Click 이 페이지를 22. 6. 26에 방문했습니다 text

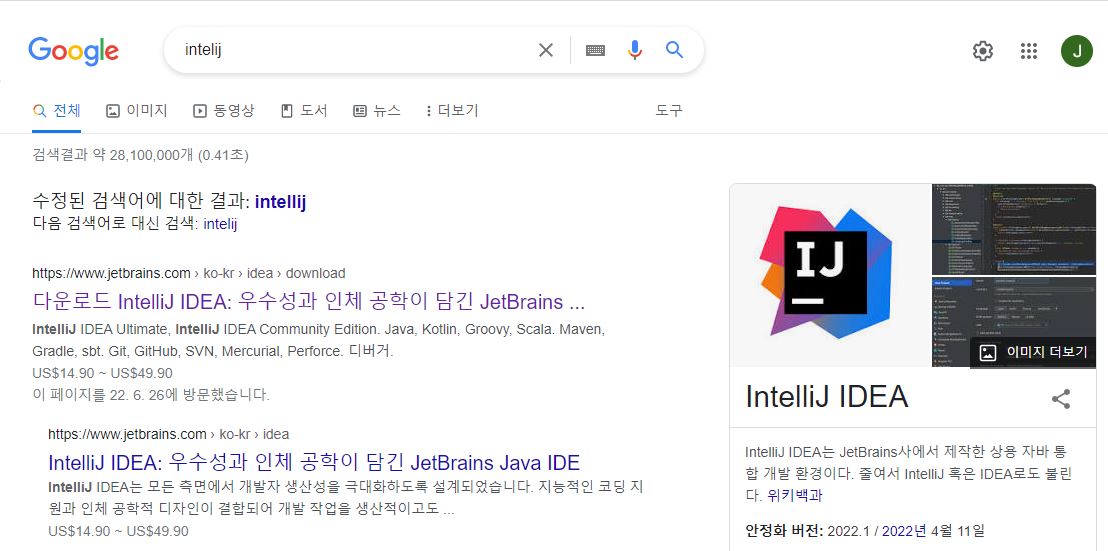pyautogui.click(x=151, y=395)
